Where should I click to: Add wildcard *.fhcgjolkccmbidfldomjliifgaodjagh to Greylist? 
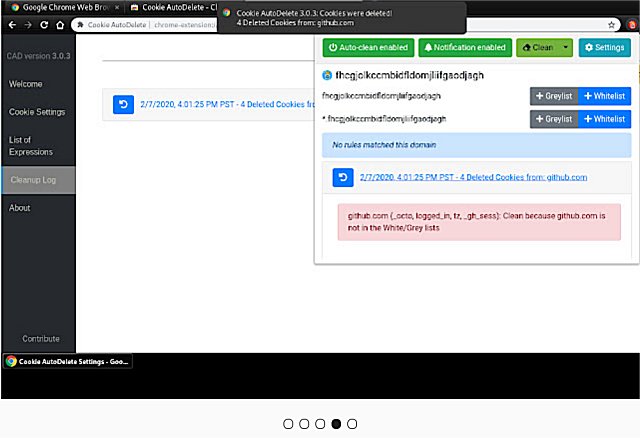(554, 119)
